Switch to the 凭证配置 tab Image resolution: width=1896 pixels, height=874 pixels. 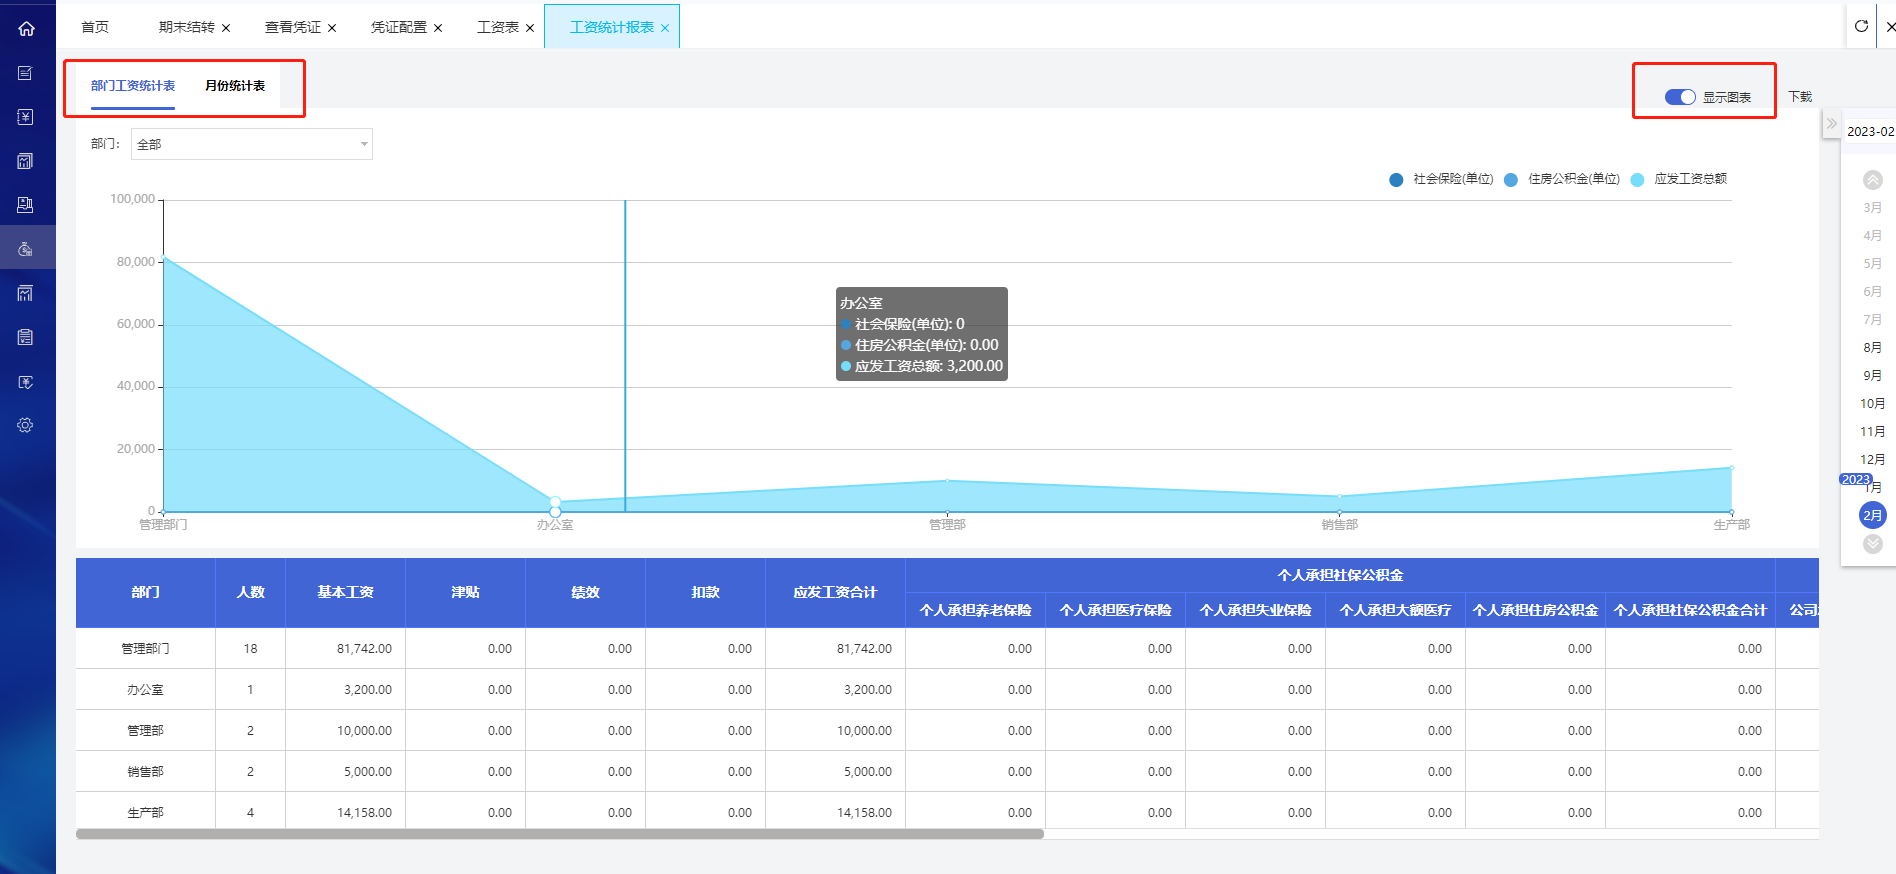click(x=399, y=27)
